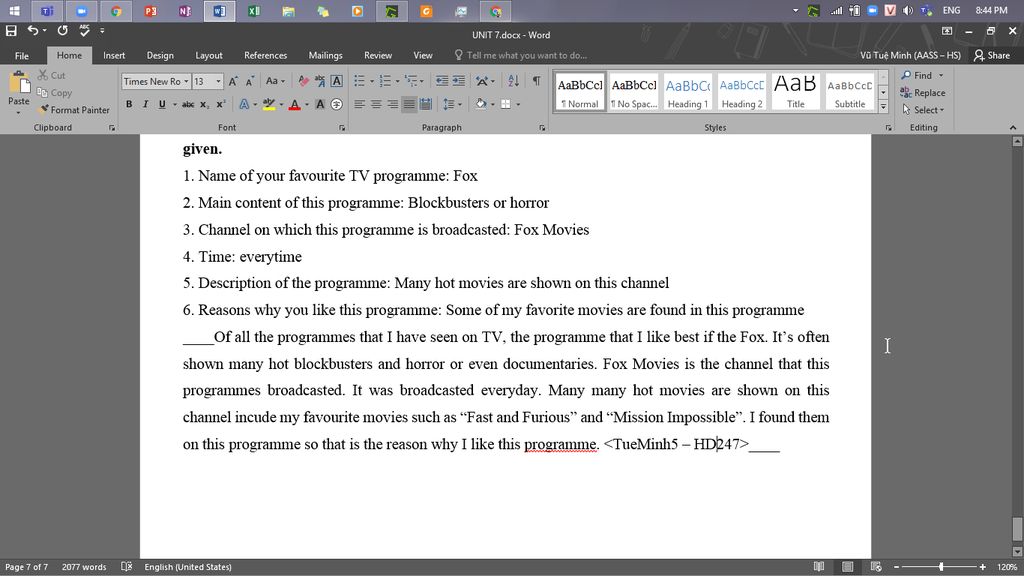Apply paragraph shading color
This screenshot has height=576, width=1024.
[x=481, y=104]
